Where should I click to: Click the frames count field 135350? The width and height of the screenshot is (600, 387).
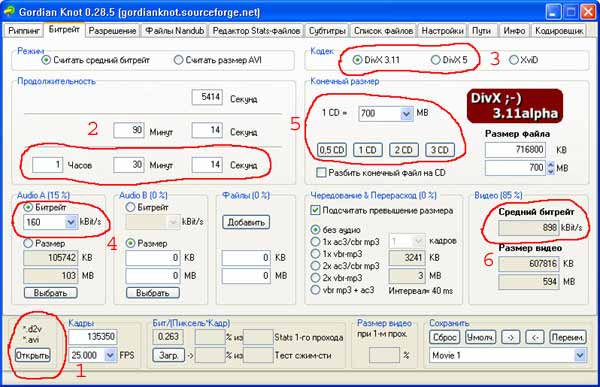93,336
